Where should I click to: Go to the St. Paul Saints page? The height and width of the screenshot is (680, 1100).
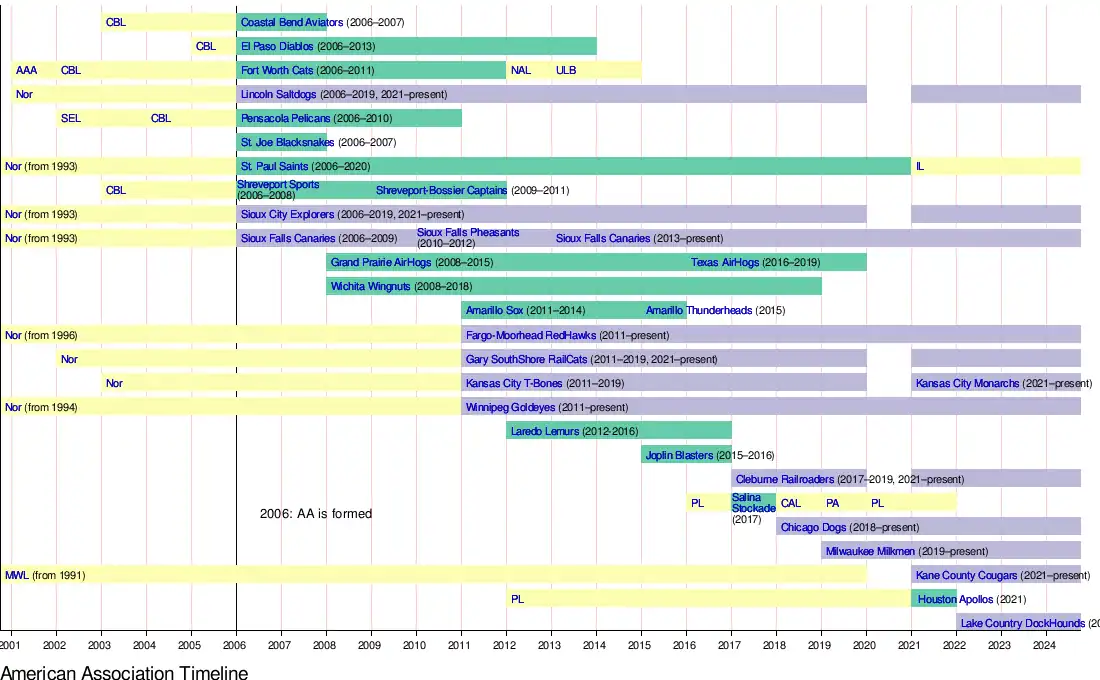(x=274, y=166)
